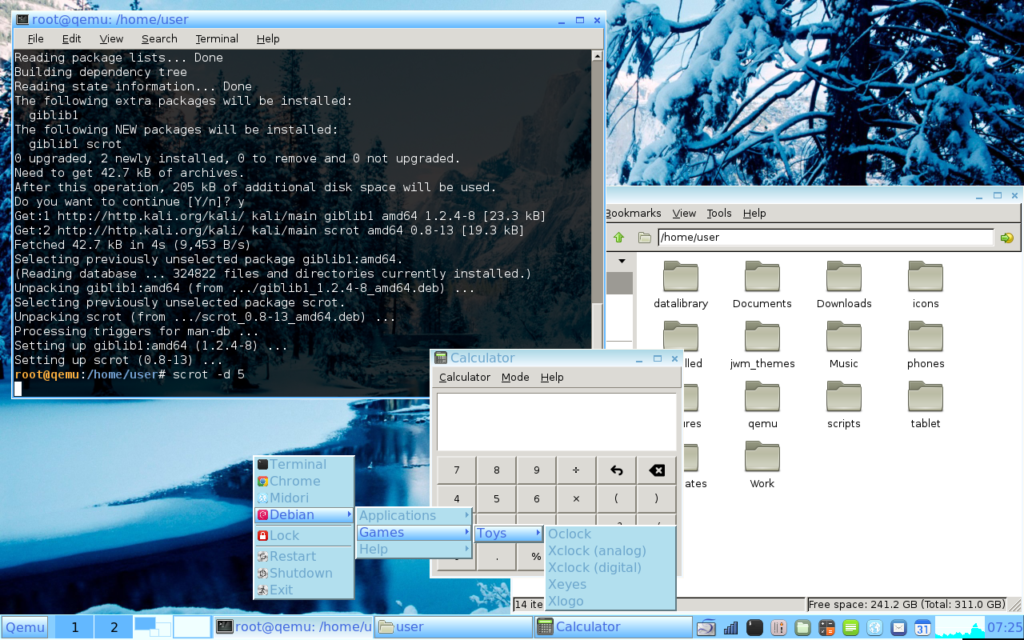The image size is (1024, 640).
Task: Open the calendar icon in the taskbar tray
Action: point(923,628)
